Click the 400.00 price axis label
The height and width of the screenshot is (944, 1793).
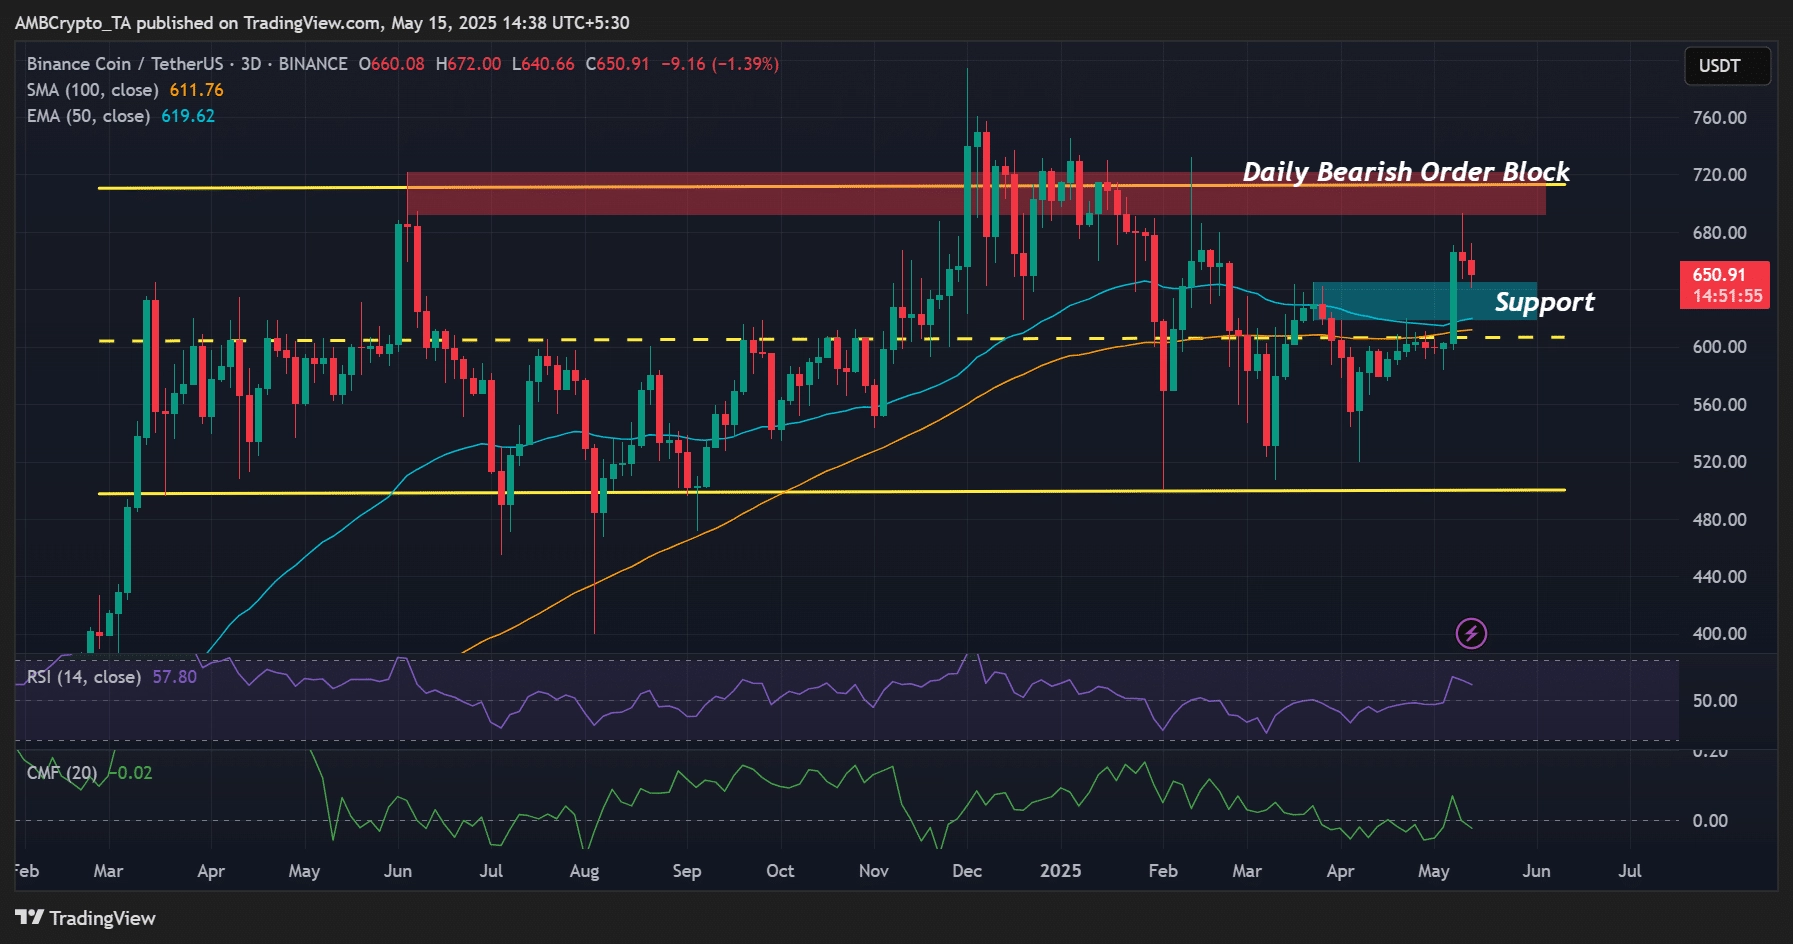point(1720,634)
